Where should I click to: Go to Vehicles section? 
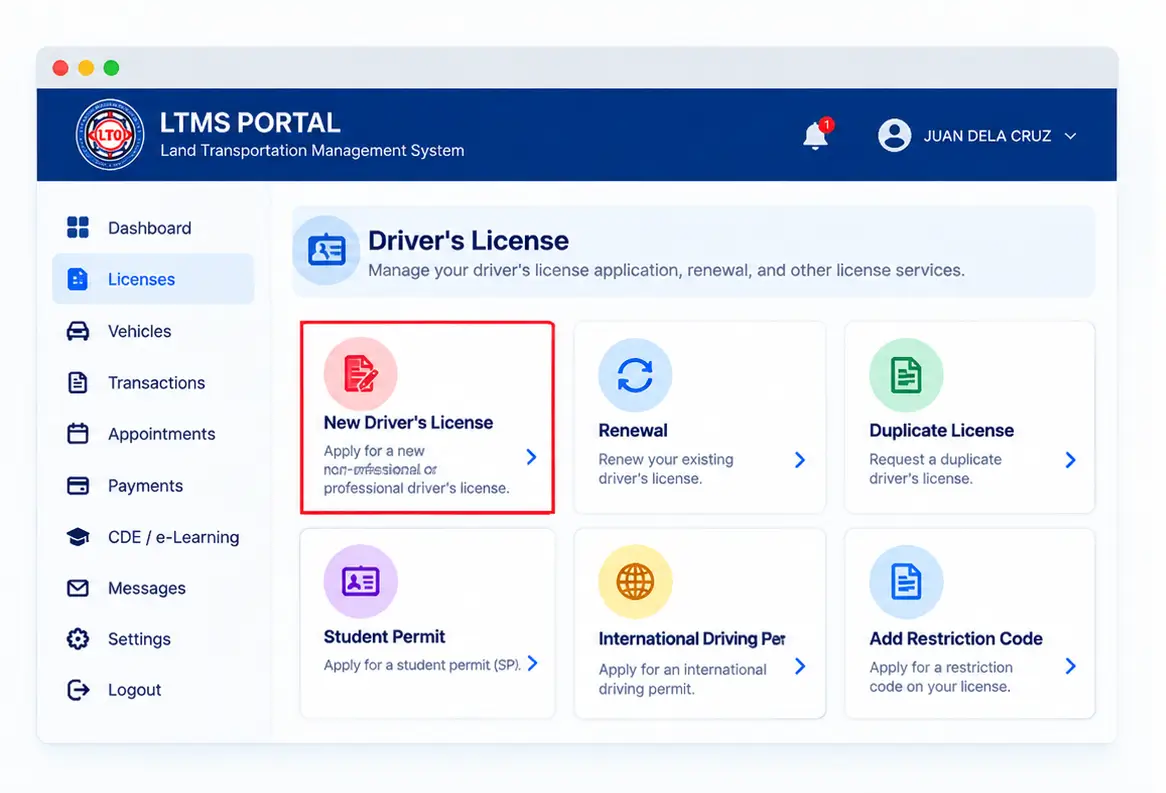tap(140, 331)
